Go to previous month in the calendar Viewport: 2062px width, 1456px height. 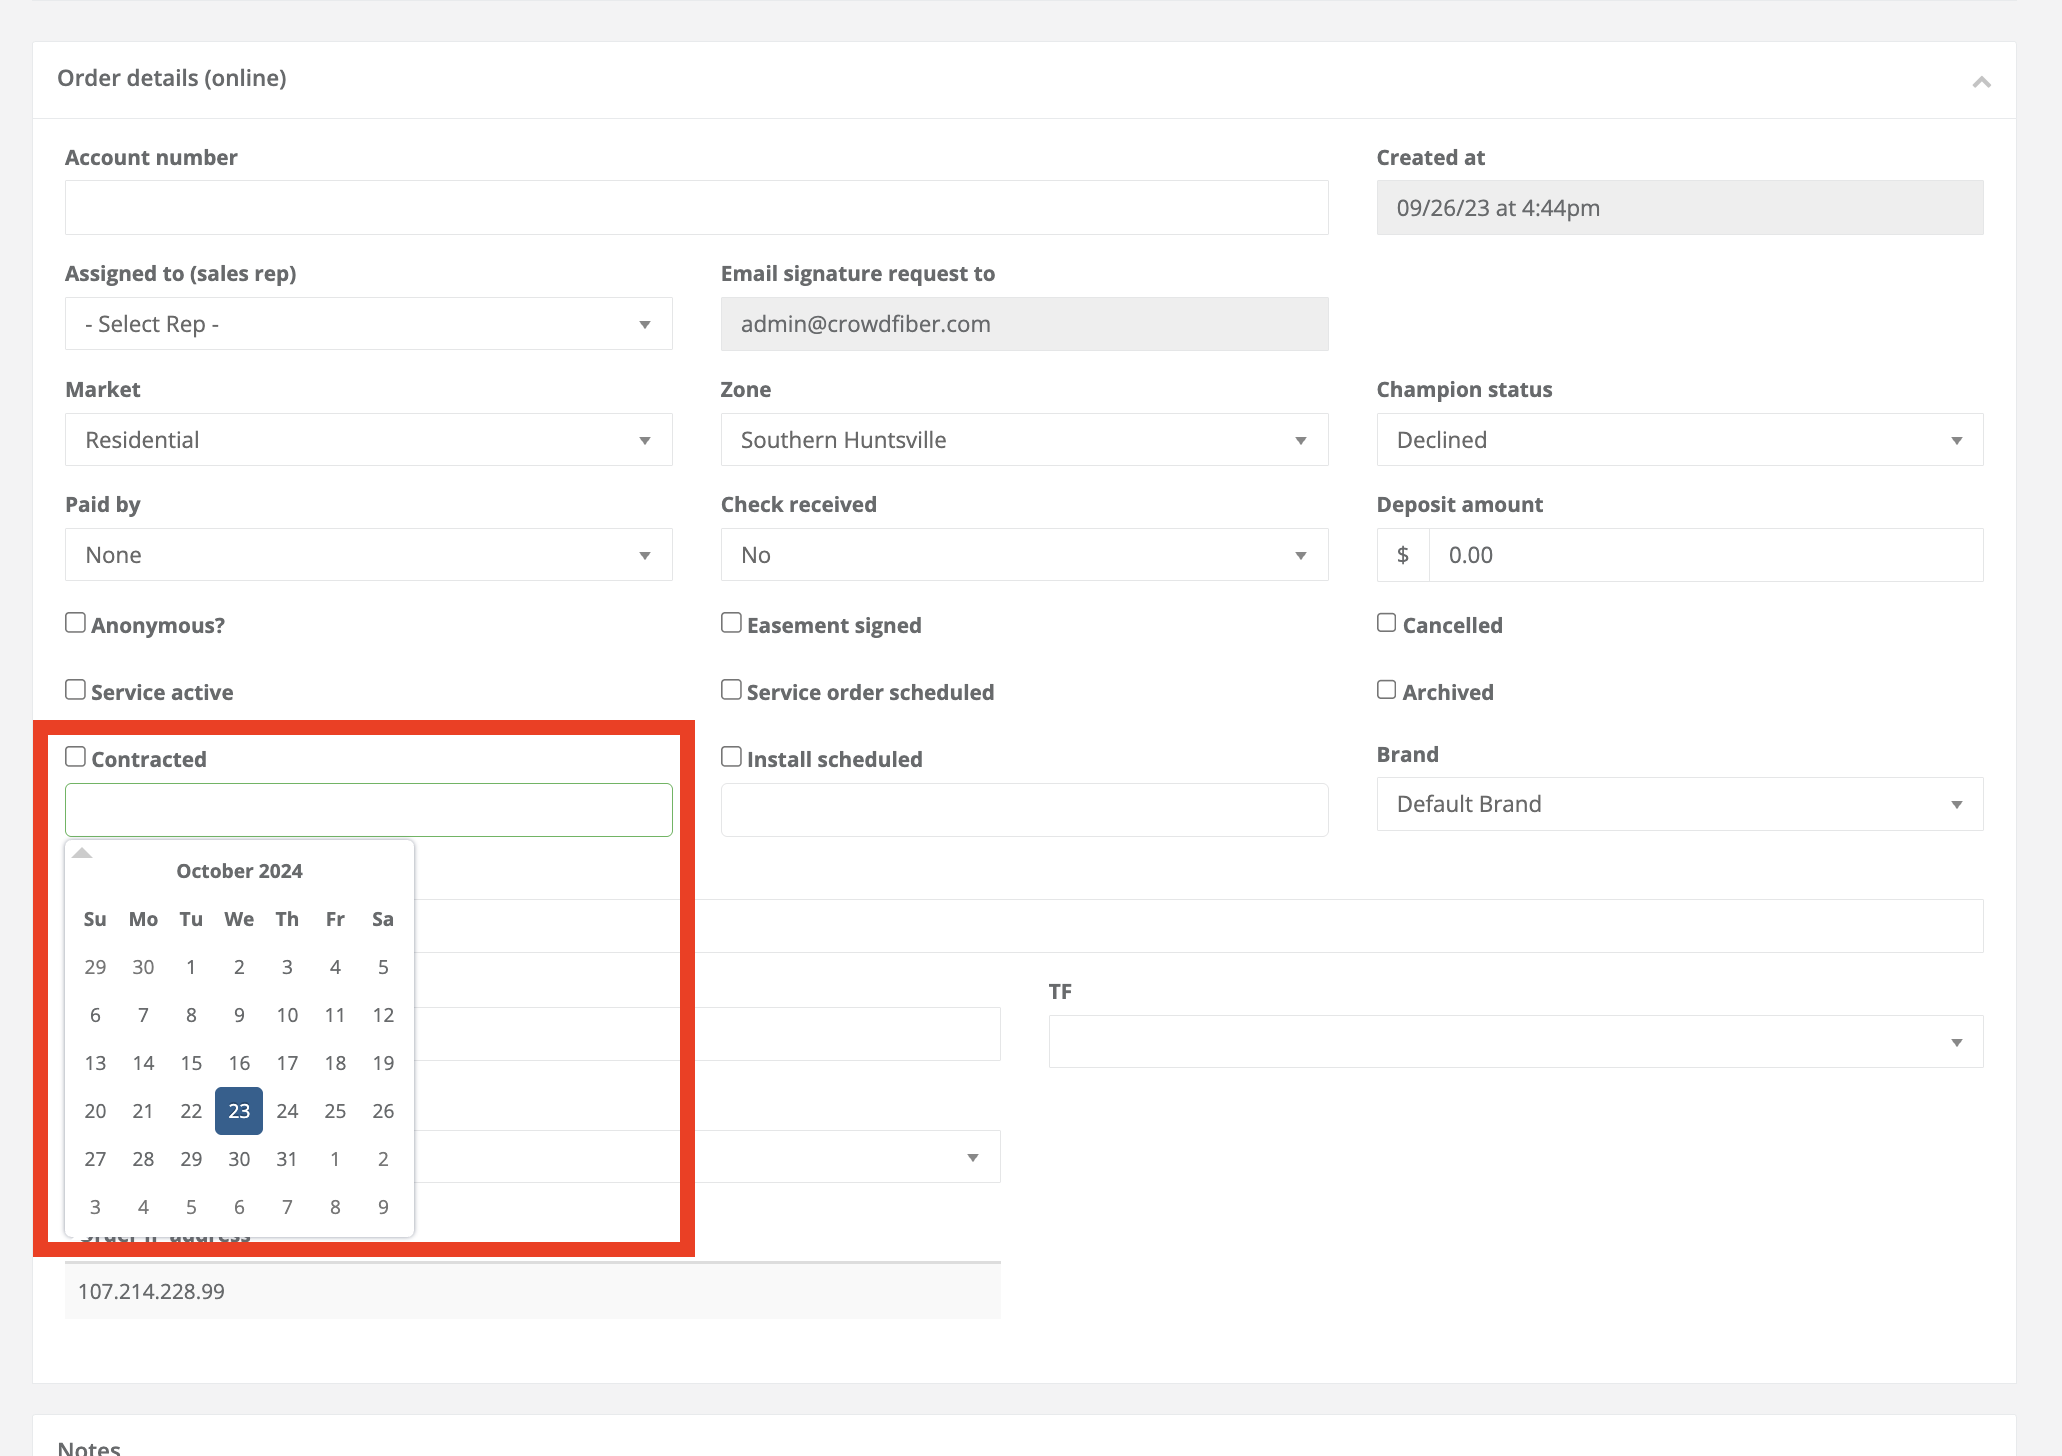pyautogui.click(x=82, y=853)
